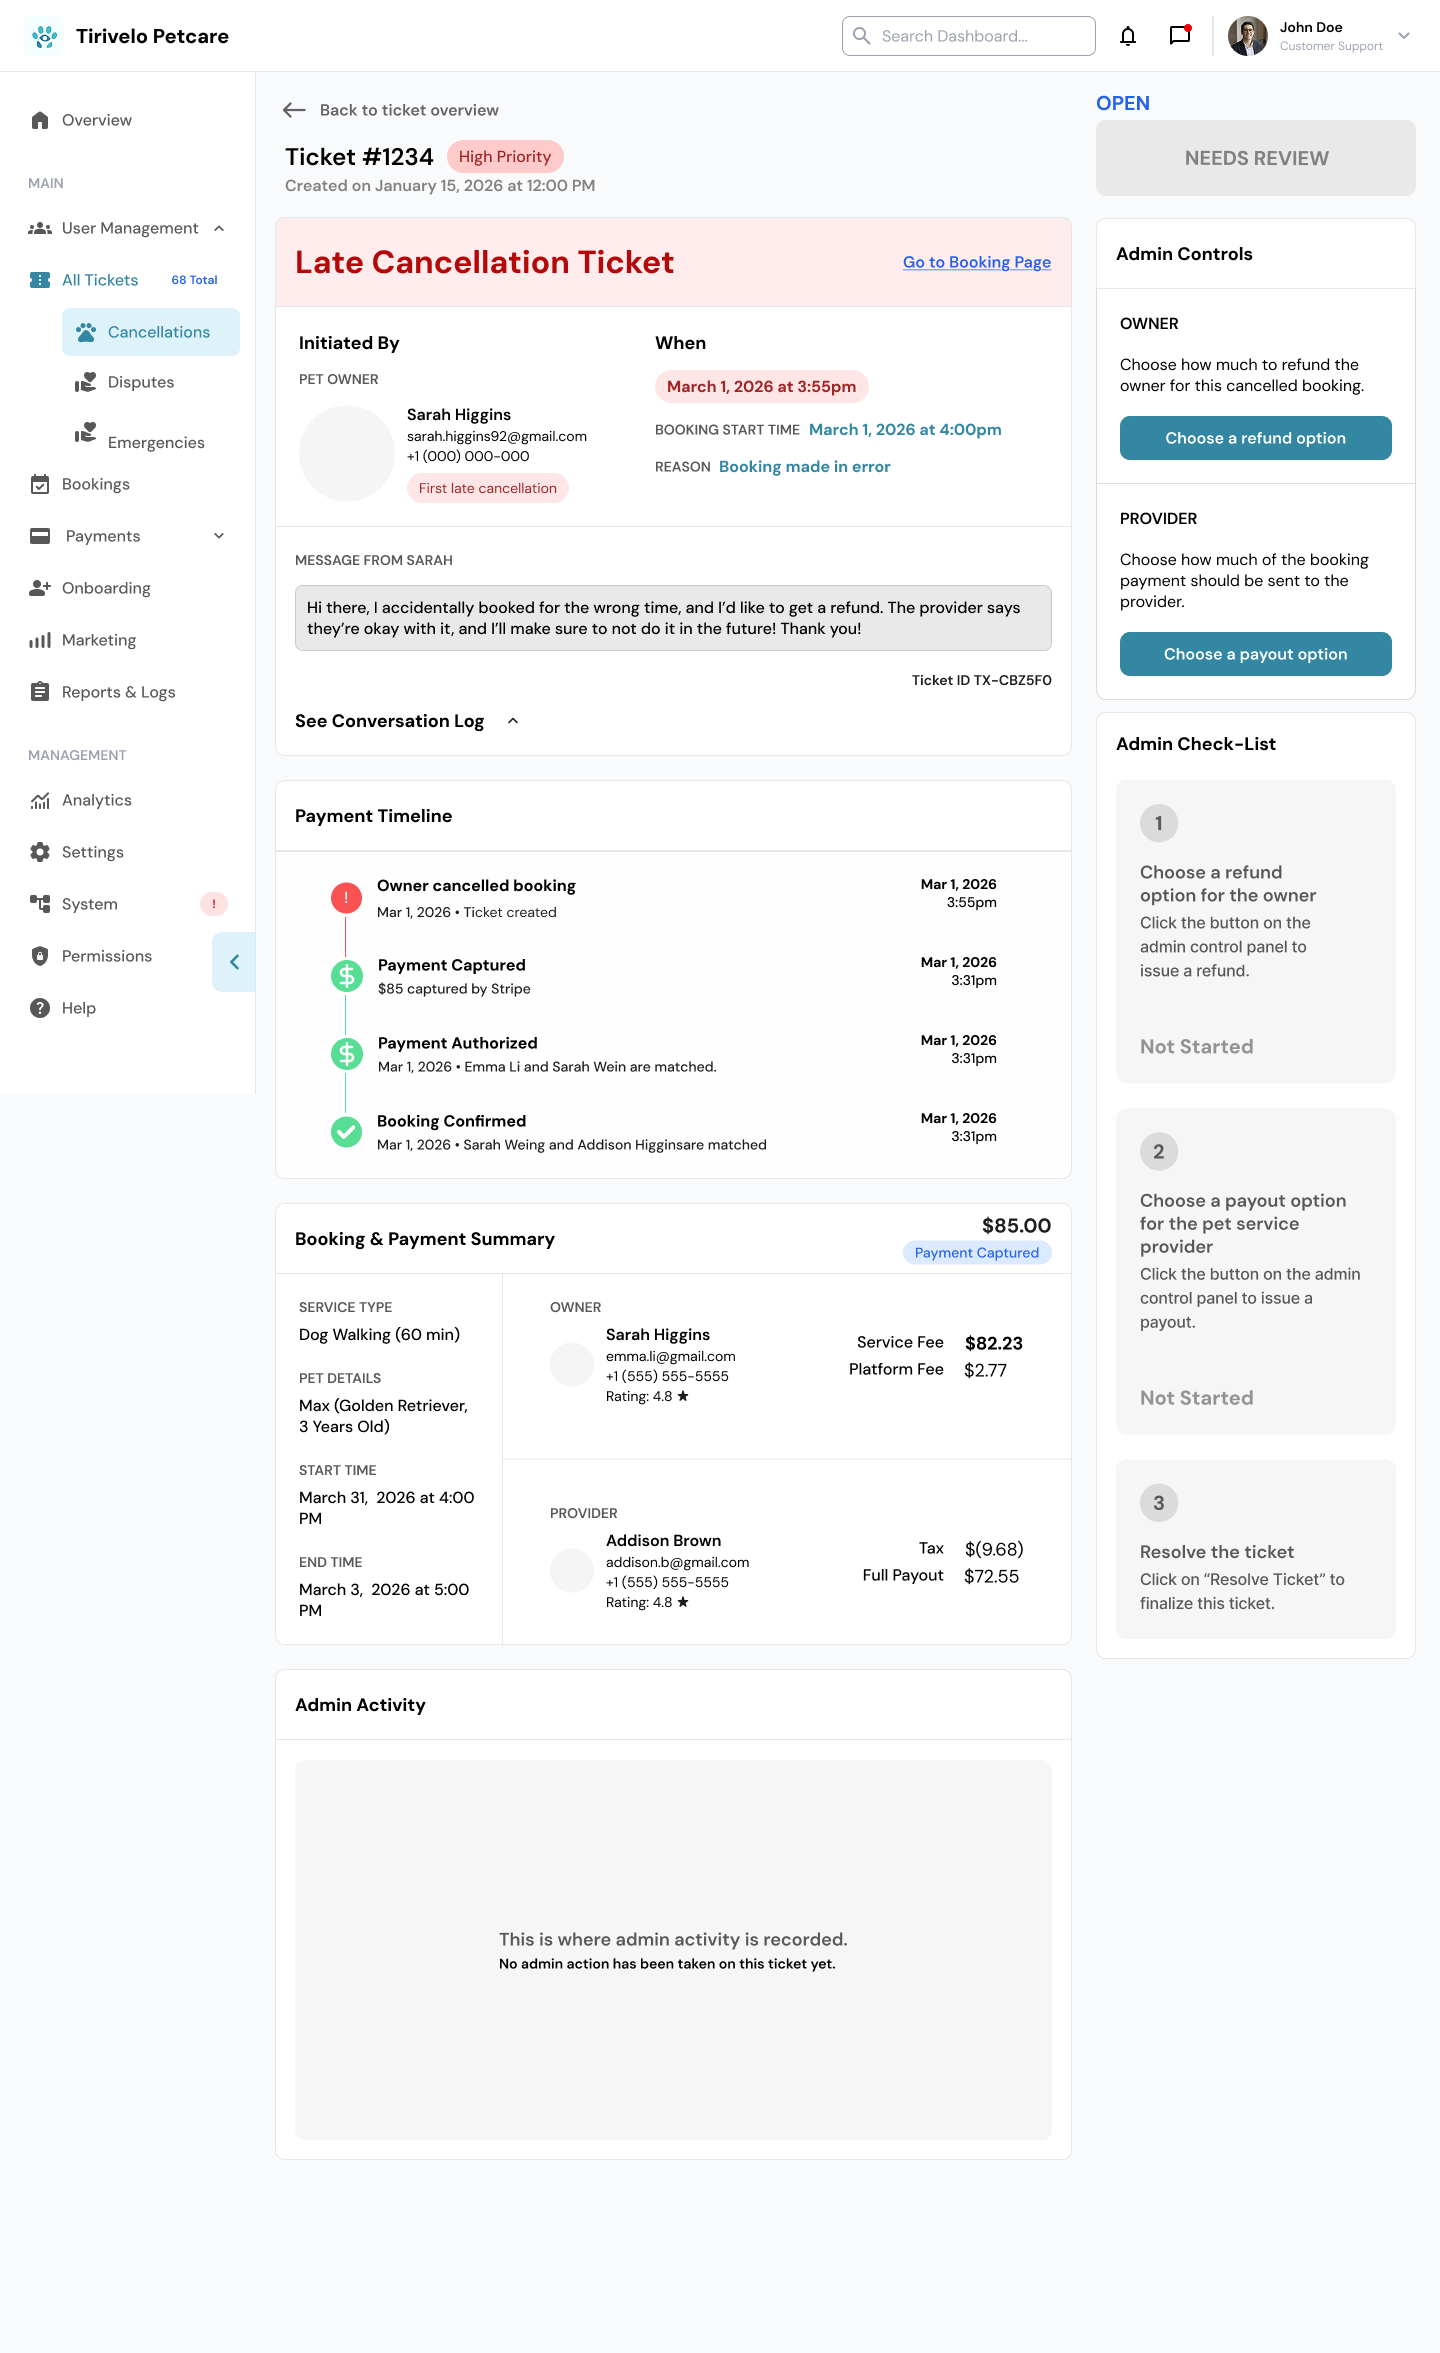Click the 68 Total badge
This screenshot has width=1440, height=2353.
(194, 280)
